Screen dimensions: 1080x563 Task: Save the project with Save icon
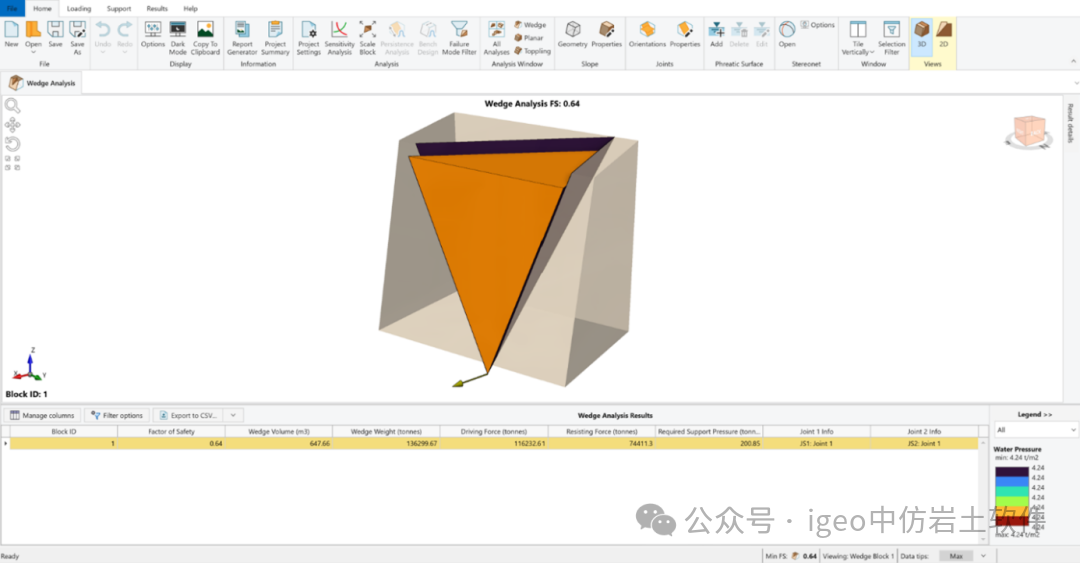click(55, 34)
